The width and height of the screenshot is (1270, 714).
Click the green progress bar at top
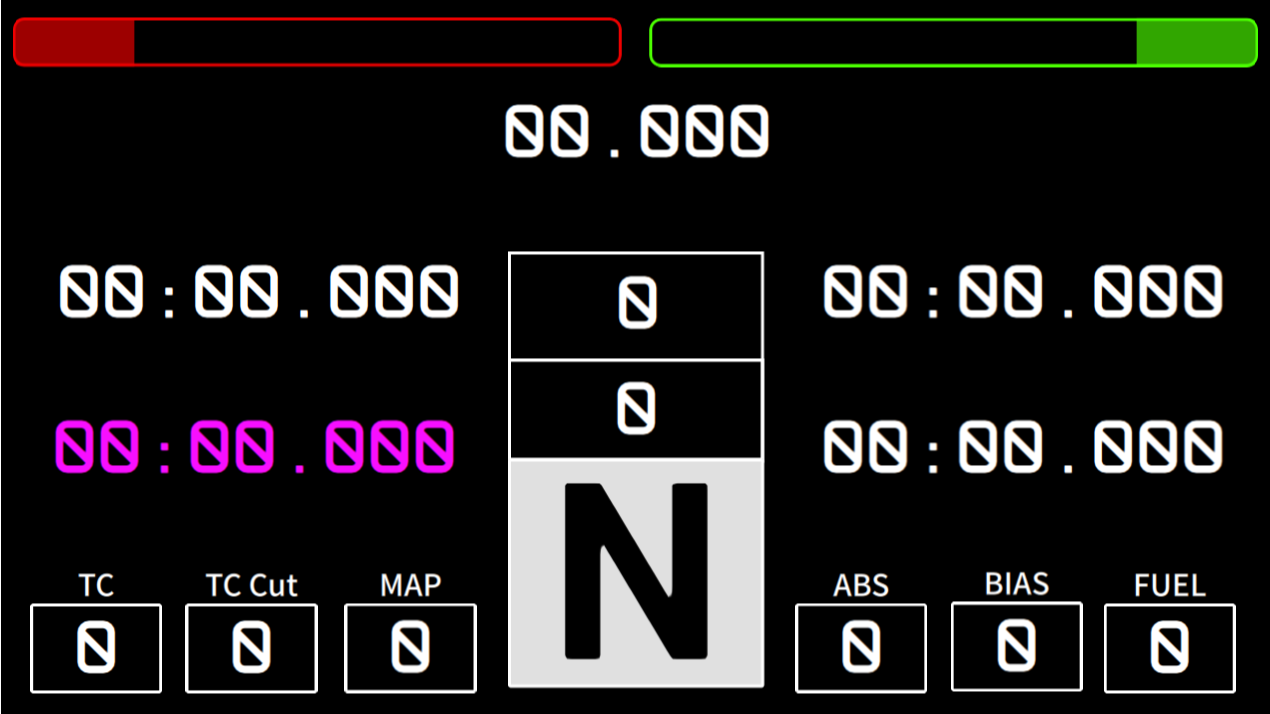point(953,42)
